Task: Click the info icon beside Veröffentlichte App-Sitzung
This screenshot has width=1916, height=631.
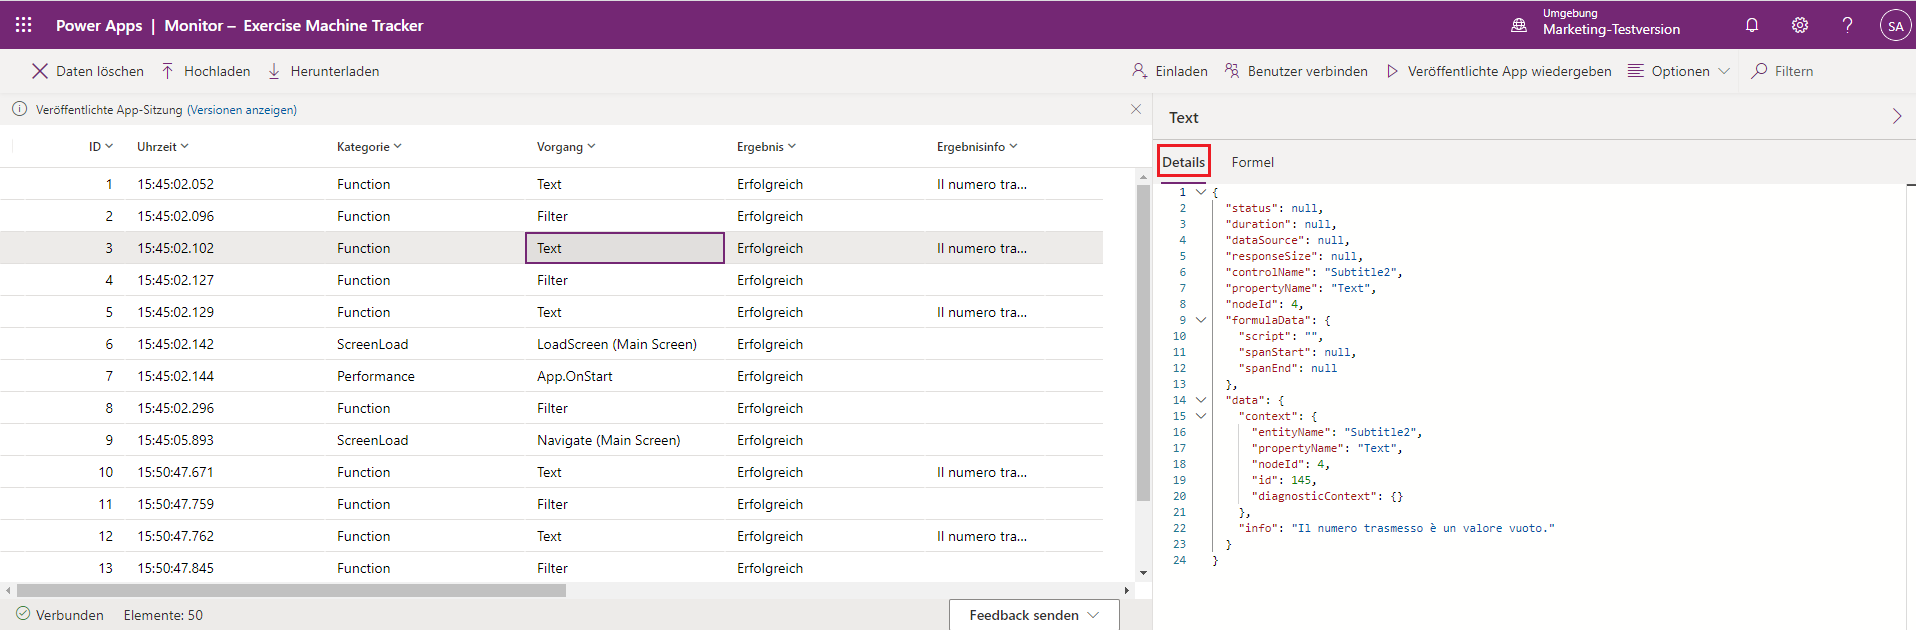Action: tap(19, 109)
